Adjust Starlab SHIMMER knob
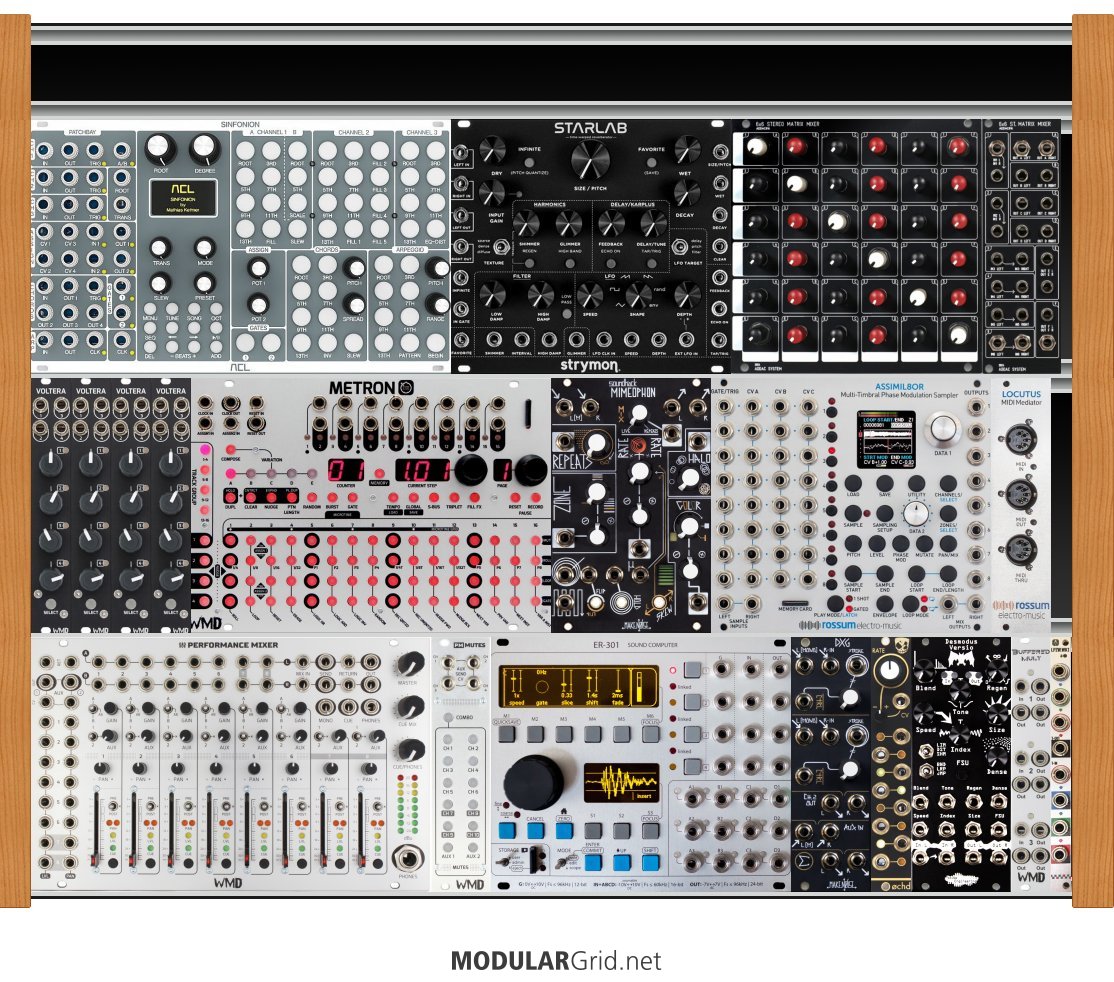The width and height of the screenshot is (1114, 982). click(526, 225)
